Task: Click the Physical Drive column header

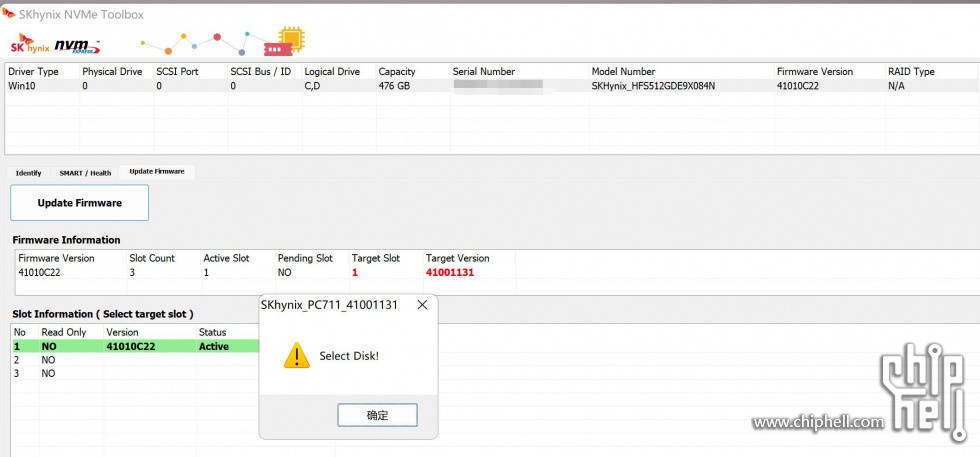Action: 112,71
